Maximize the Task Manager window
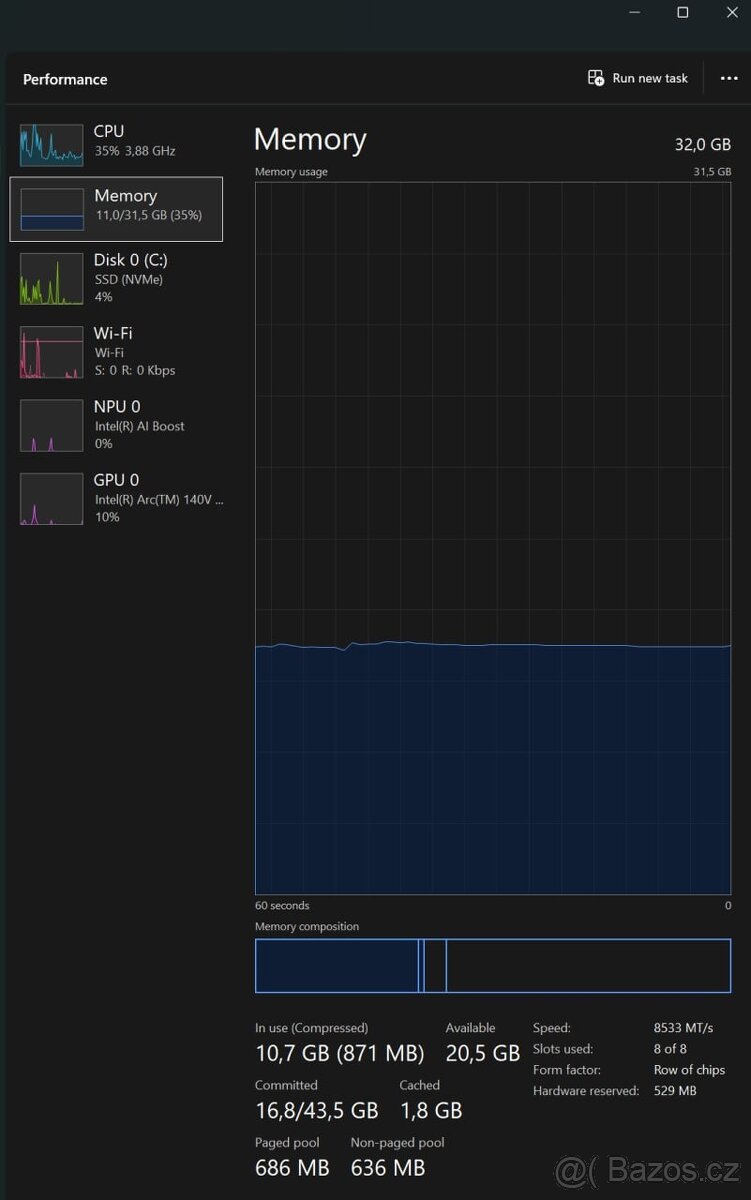Viewport: 751px width, 1200px height. tap(683, 12)
